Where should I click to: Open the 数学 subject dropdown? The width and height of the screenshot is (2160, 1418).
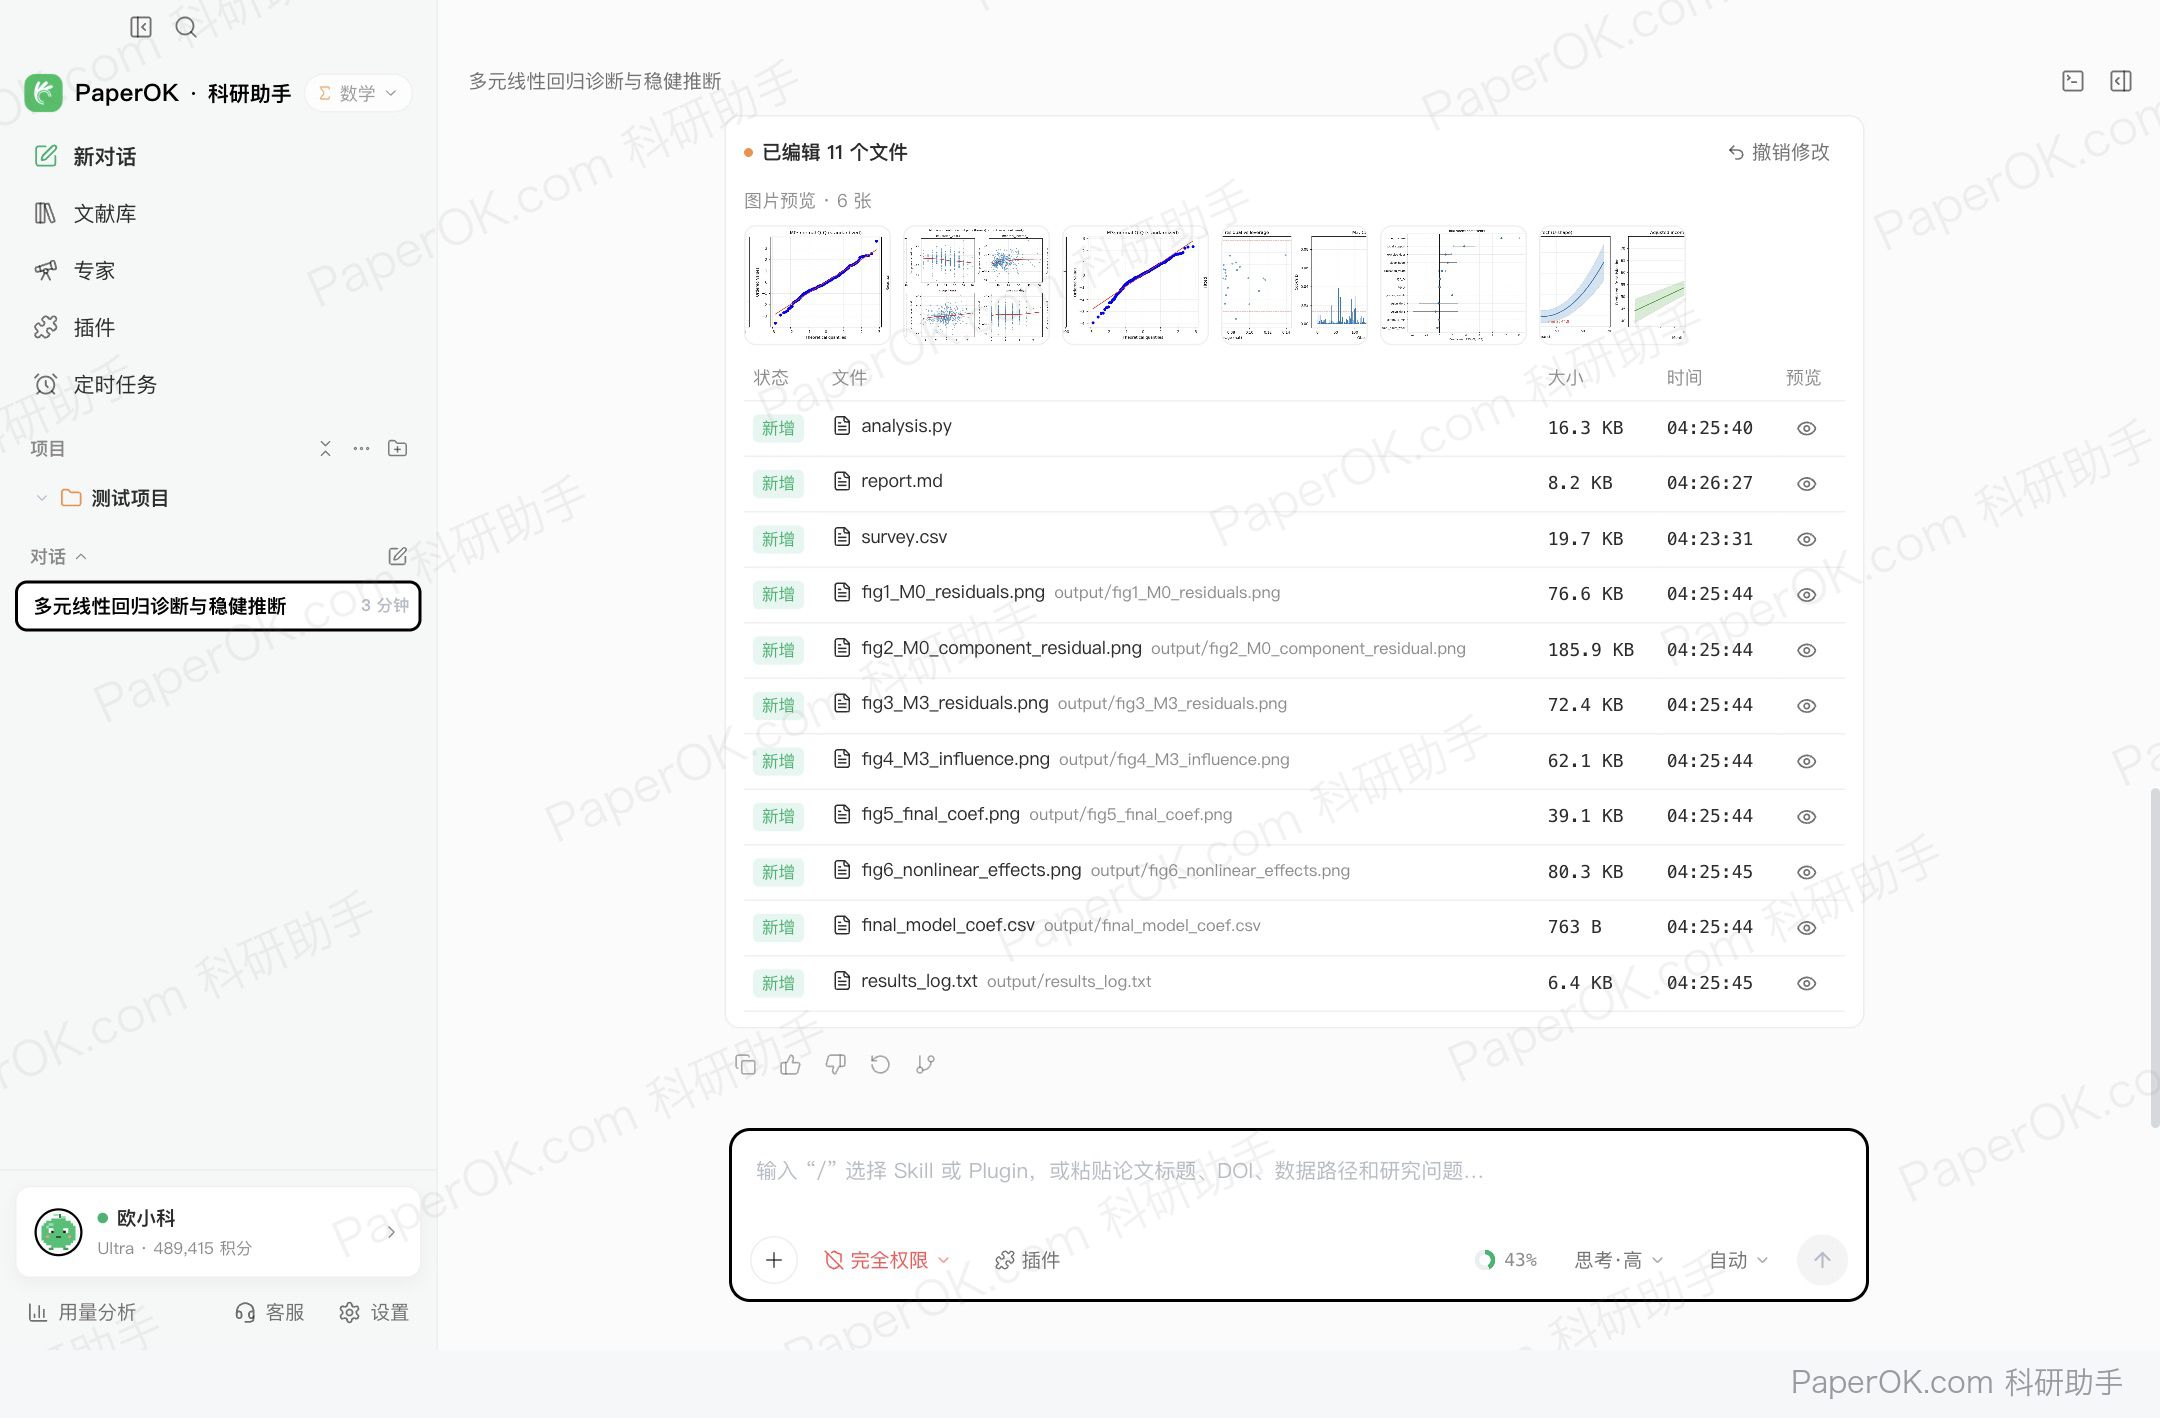pos(358,93)
